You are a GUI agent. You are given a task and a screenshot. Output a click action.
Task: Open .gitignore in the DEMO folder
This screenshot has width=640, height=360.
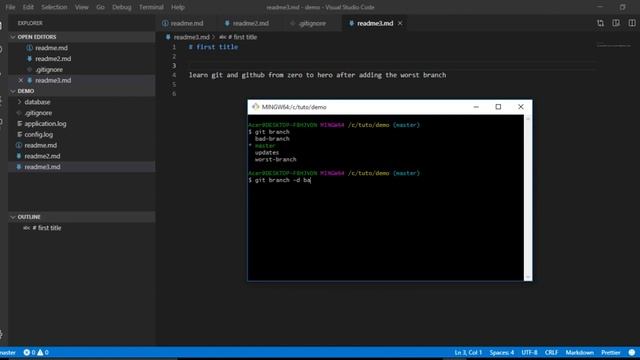coord(82,113)
